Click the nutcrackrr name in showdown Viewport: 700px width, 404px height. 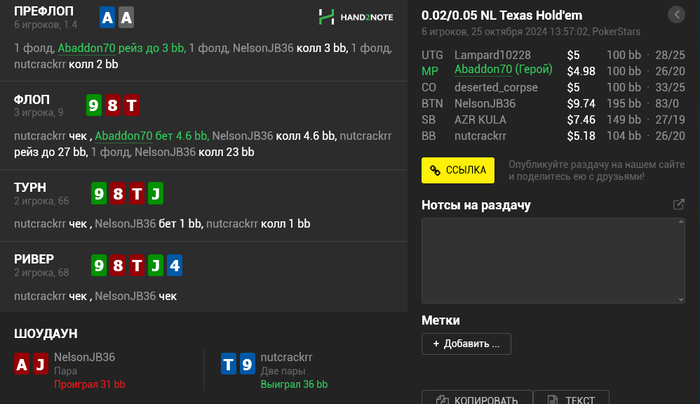click(x=287, y=356)
